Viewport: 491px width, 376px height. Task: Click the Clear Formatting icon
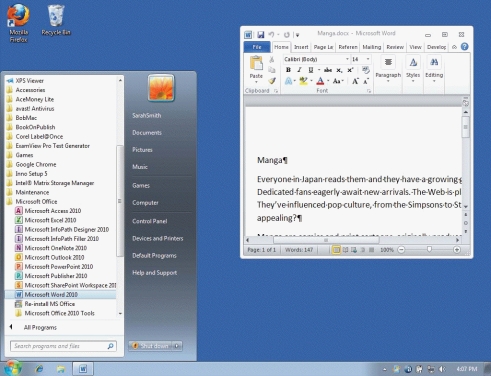pos(366,70)
